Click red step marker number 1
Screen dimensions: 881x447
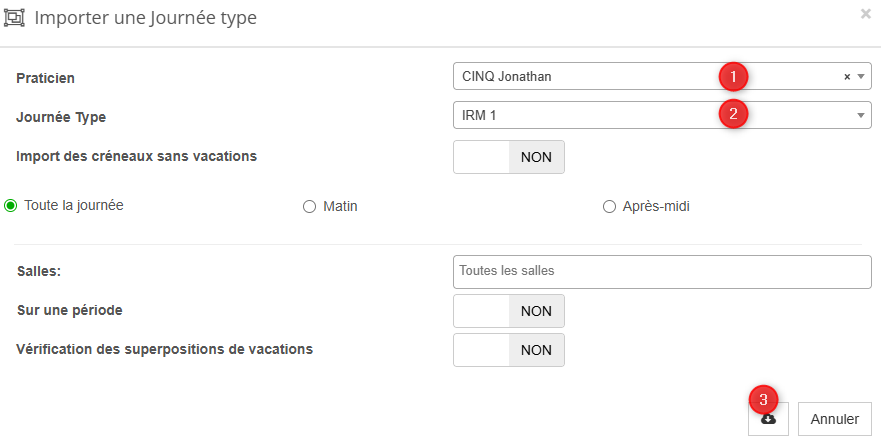click(x=734, y=76)
